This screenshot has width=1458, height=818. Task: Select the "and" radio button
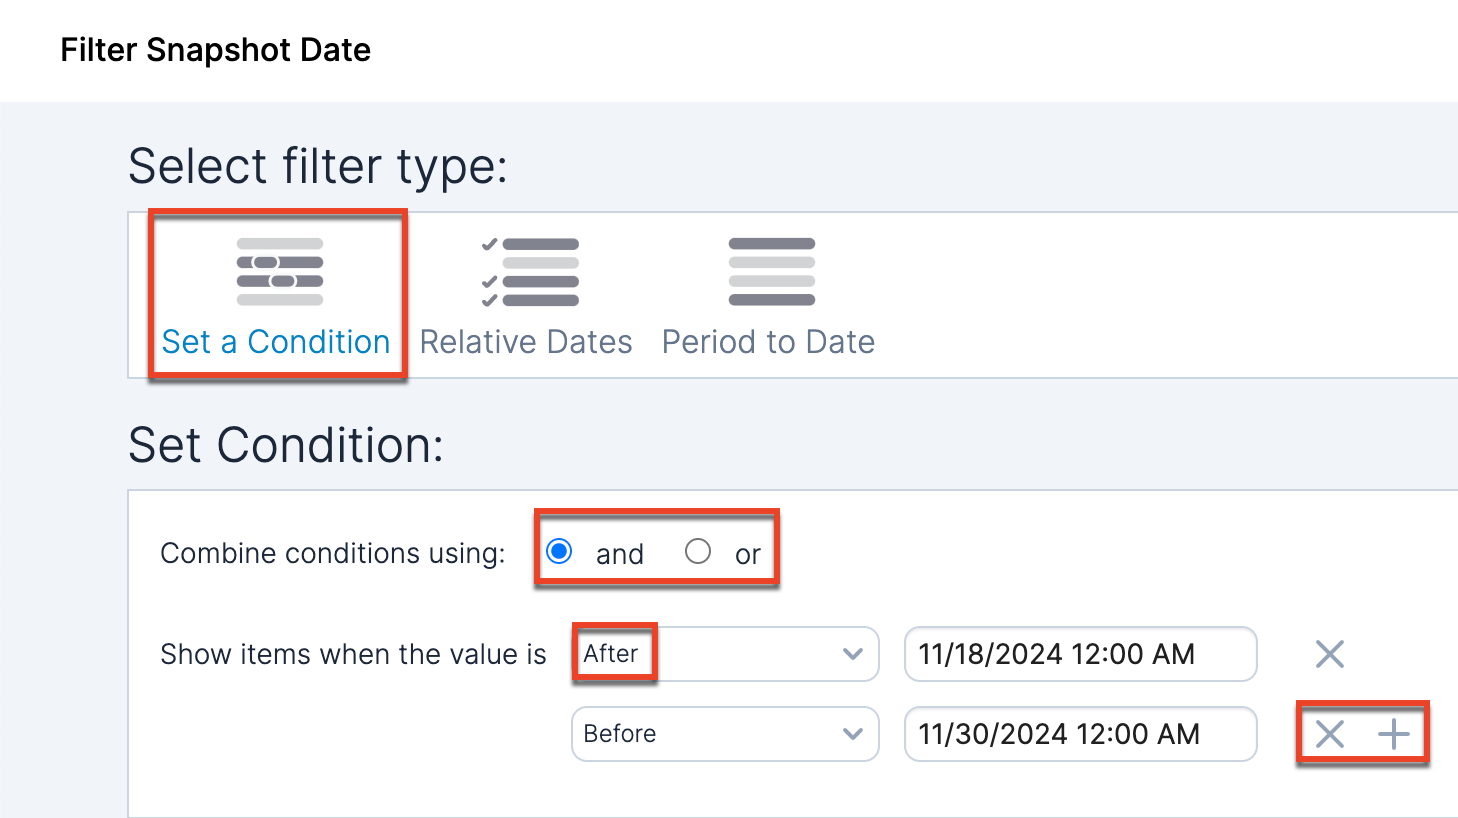[x=559, y=551]
